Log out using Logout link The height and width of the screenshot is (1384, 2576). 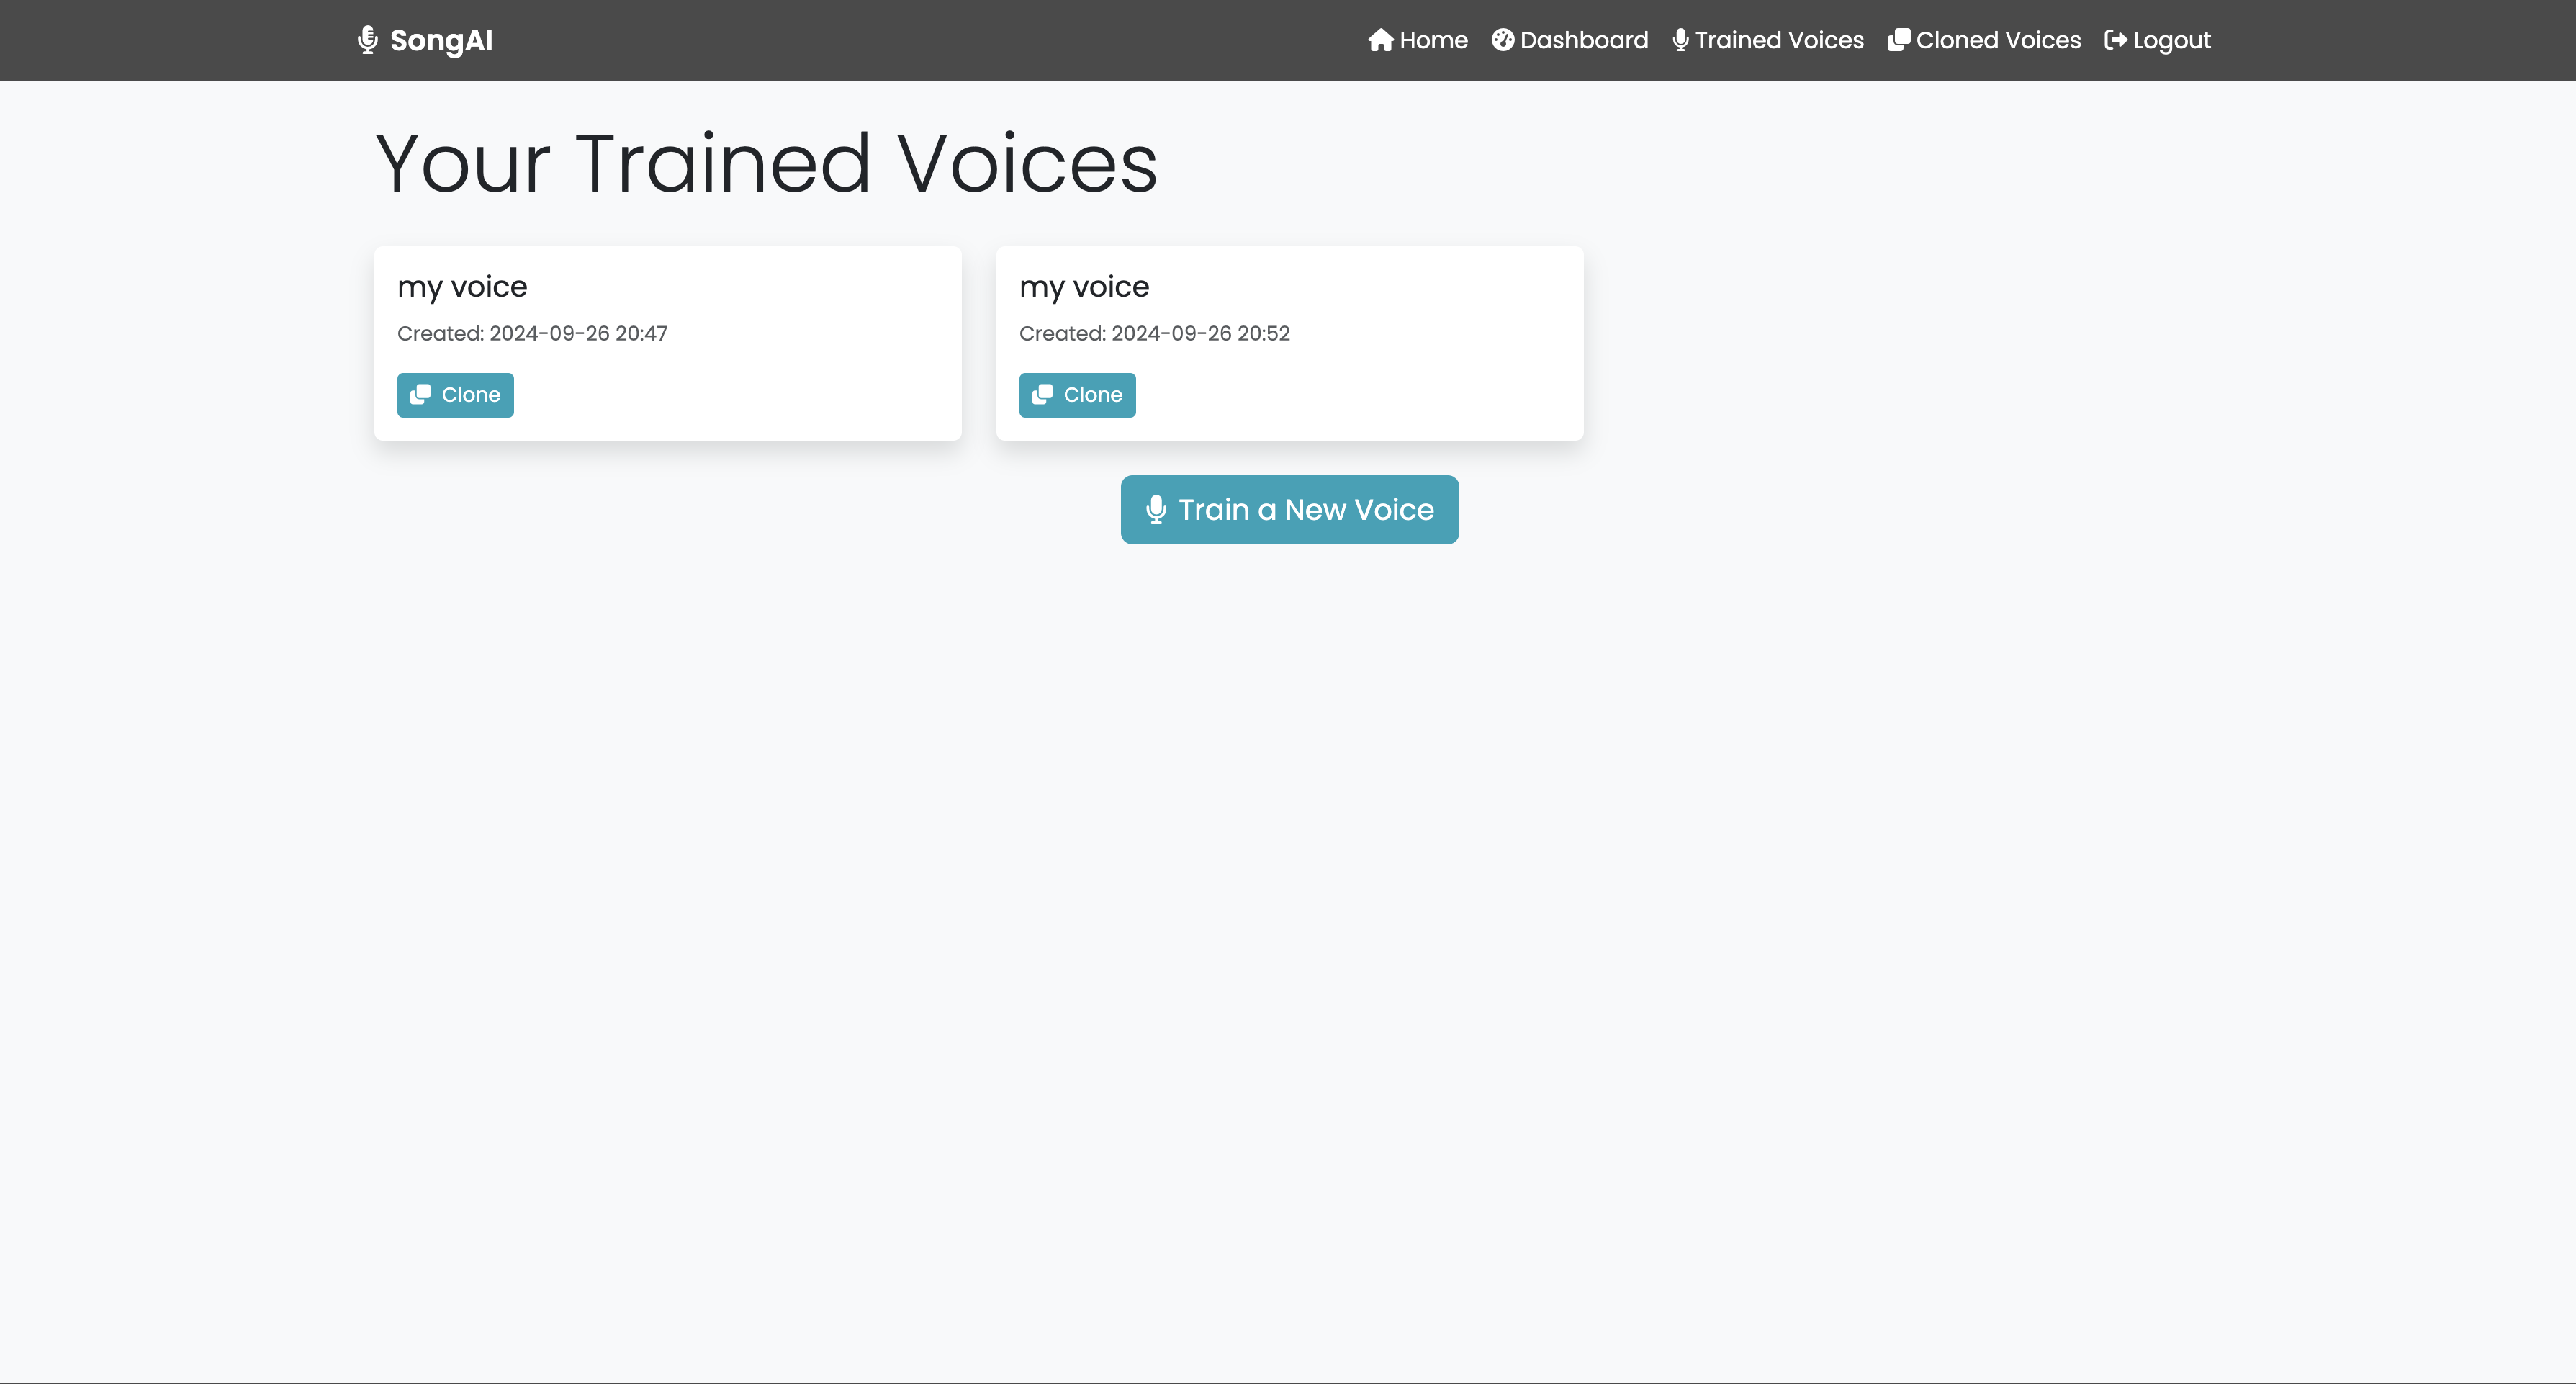coord(2171,40)
